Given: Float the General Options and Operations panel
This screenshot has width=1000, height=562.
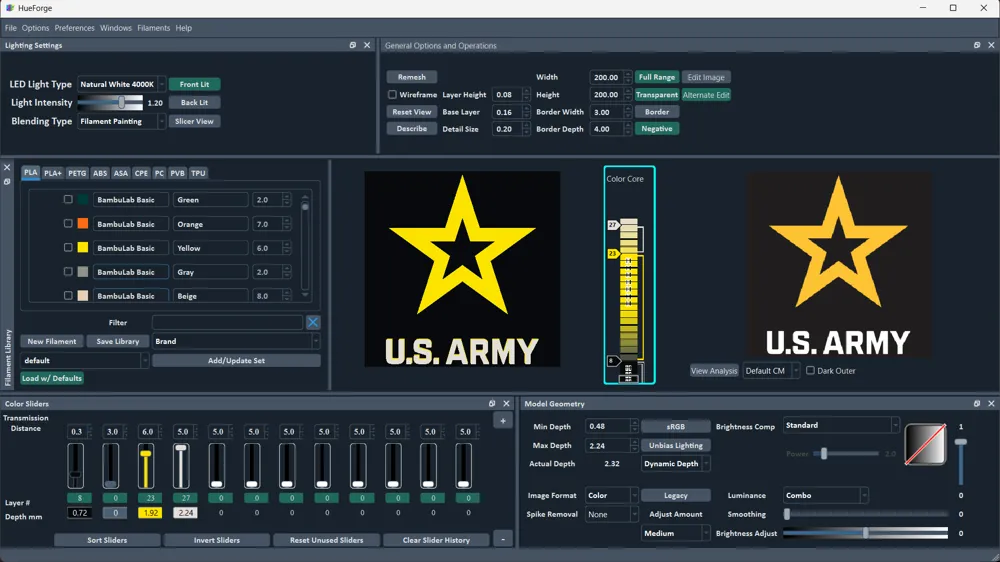Looking at the screenshot, I should [x=977, y=45].
